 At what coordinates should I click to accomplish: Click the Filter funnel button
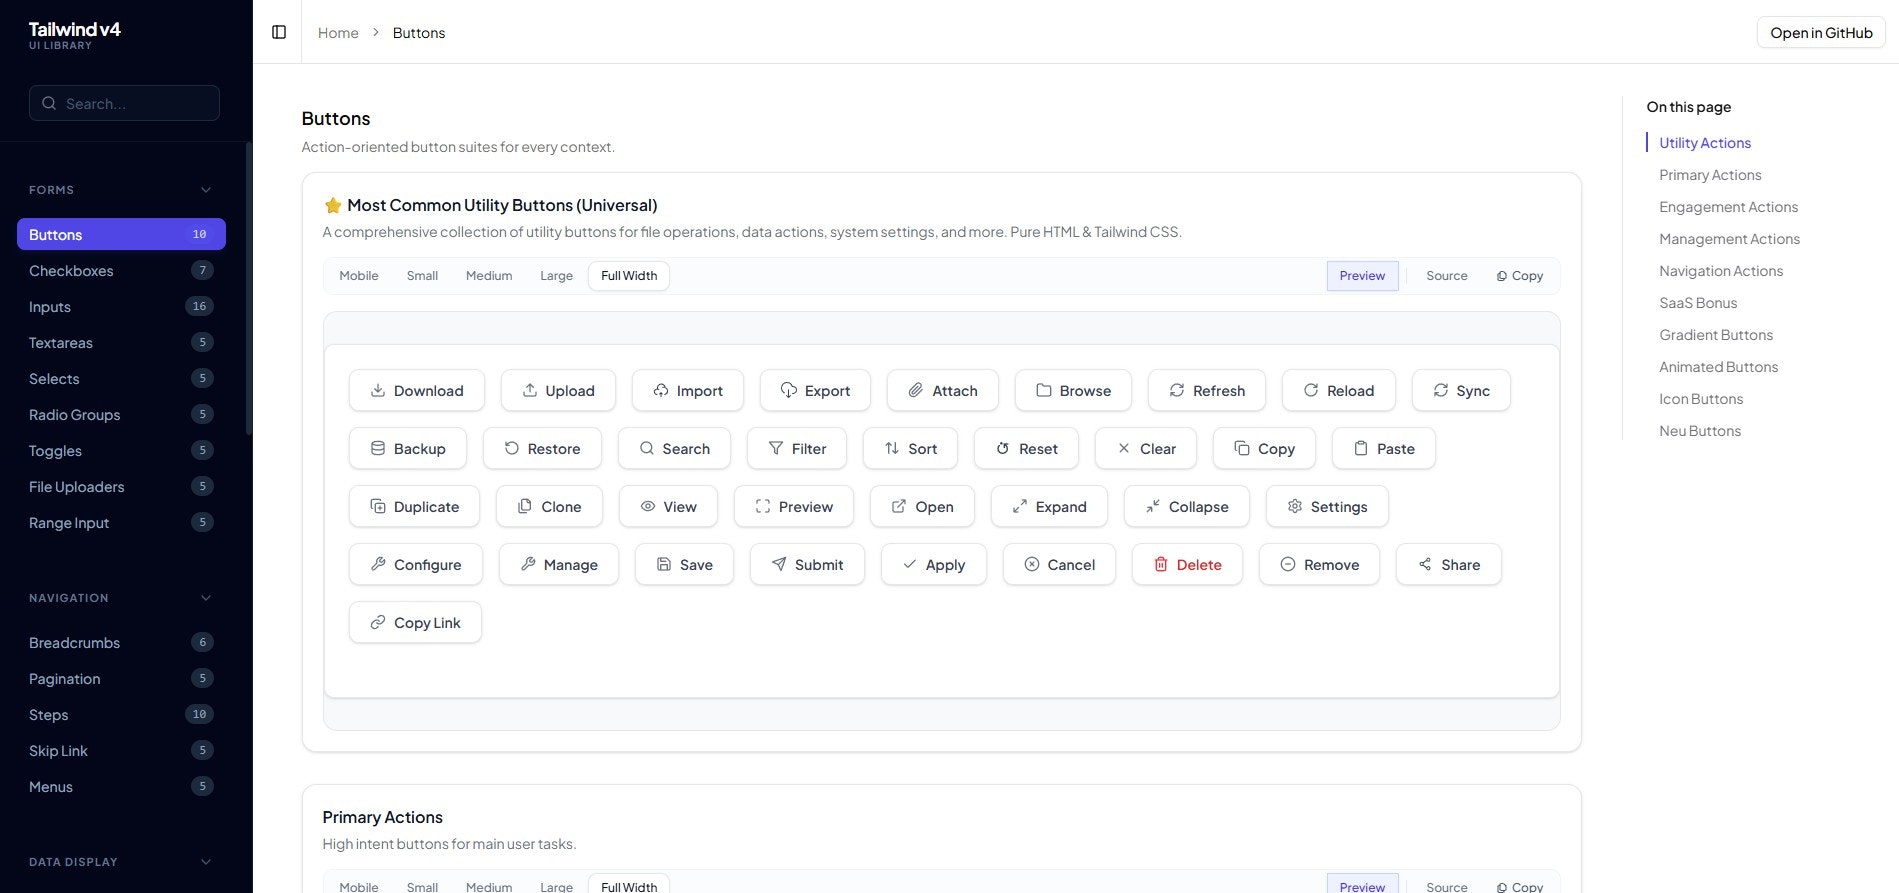click(797, 448)
